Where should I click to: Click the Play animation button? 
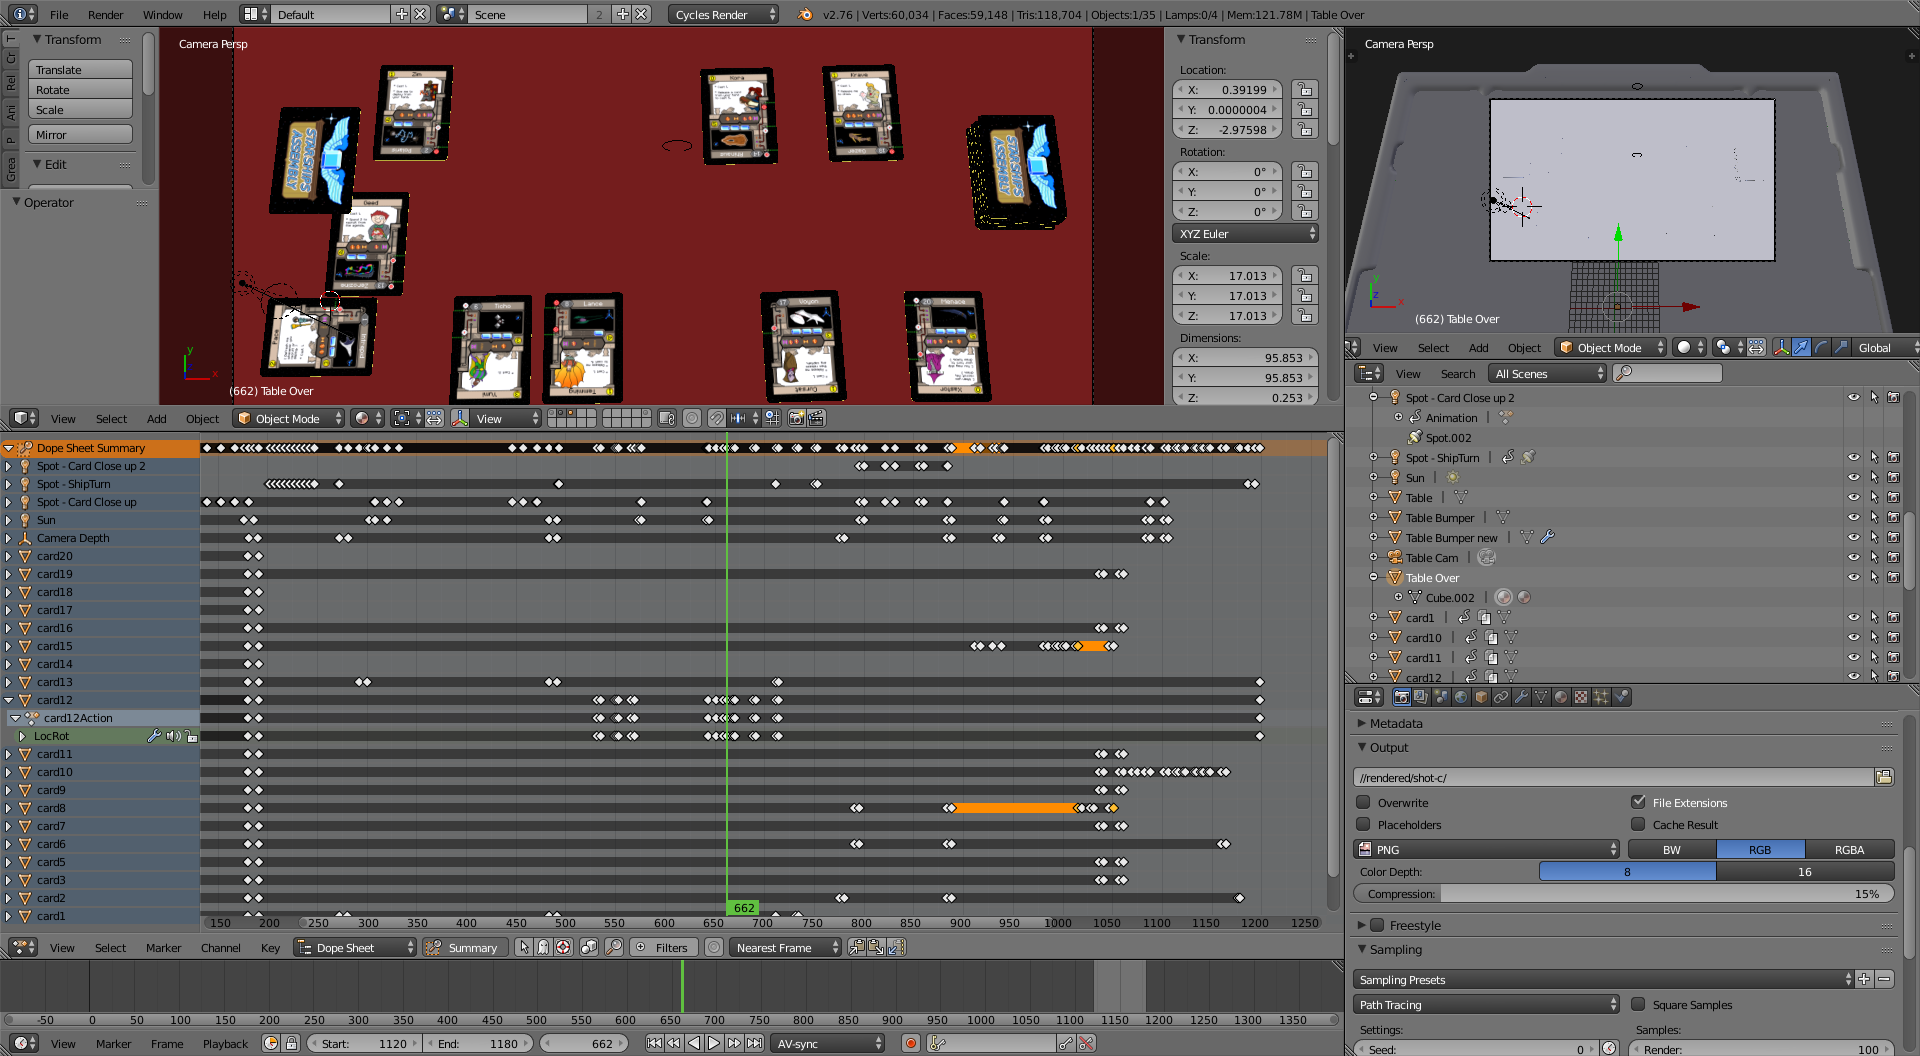[714, 1043]
